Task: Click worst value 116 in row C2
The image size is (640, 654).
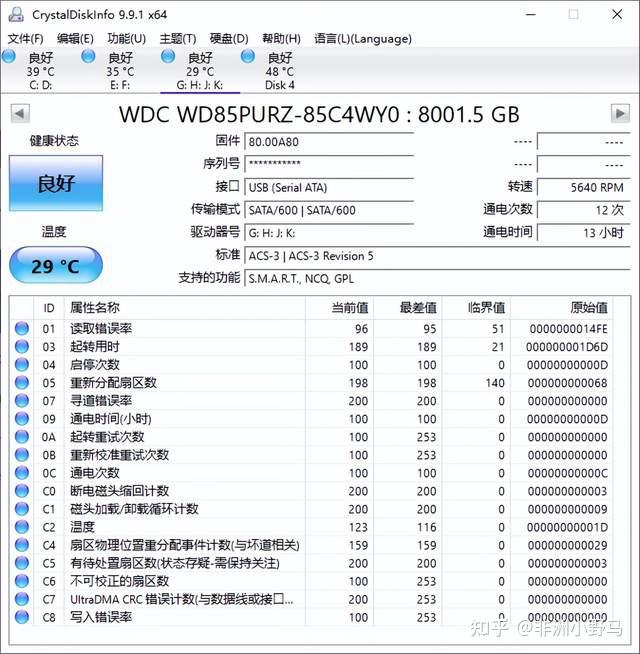Action: click(x=426, y=527)
